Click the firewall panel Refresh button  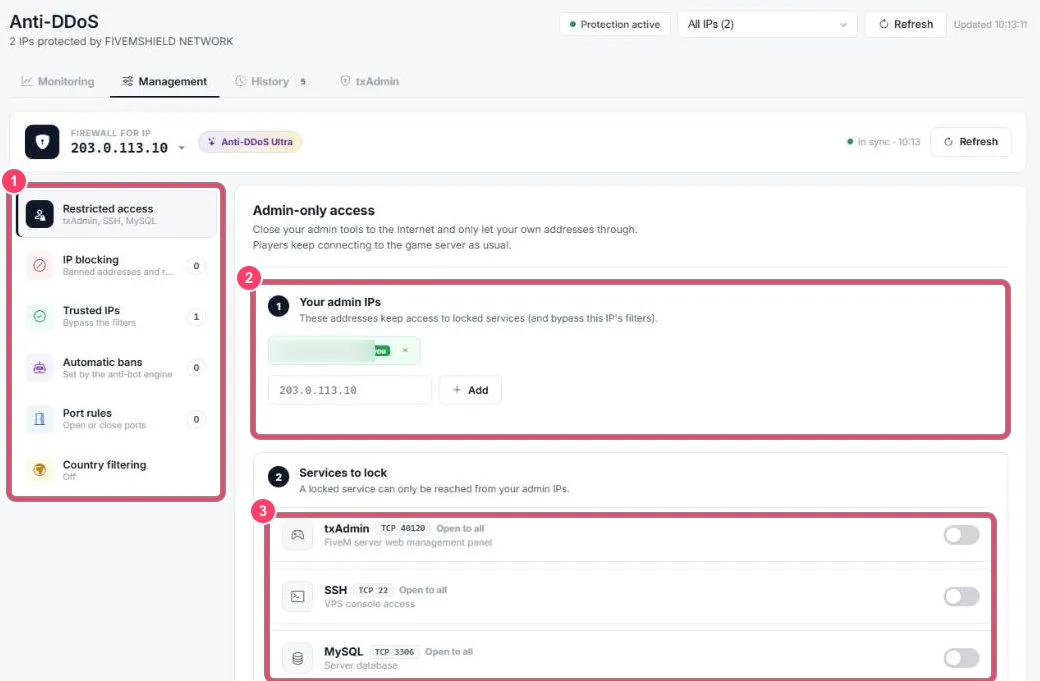(971, 142)
